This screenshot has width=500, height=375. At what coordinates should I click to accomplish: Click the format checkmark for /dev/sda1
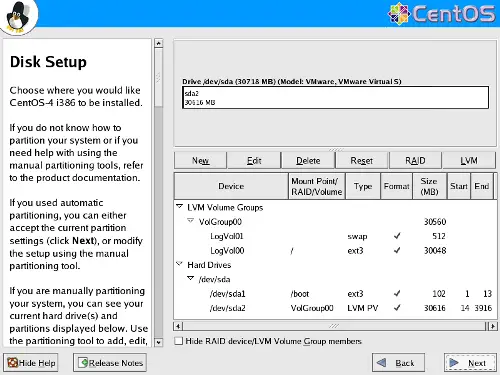[x=397, y=293]
